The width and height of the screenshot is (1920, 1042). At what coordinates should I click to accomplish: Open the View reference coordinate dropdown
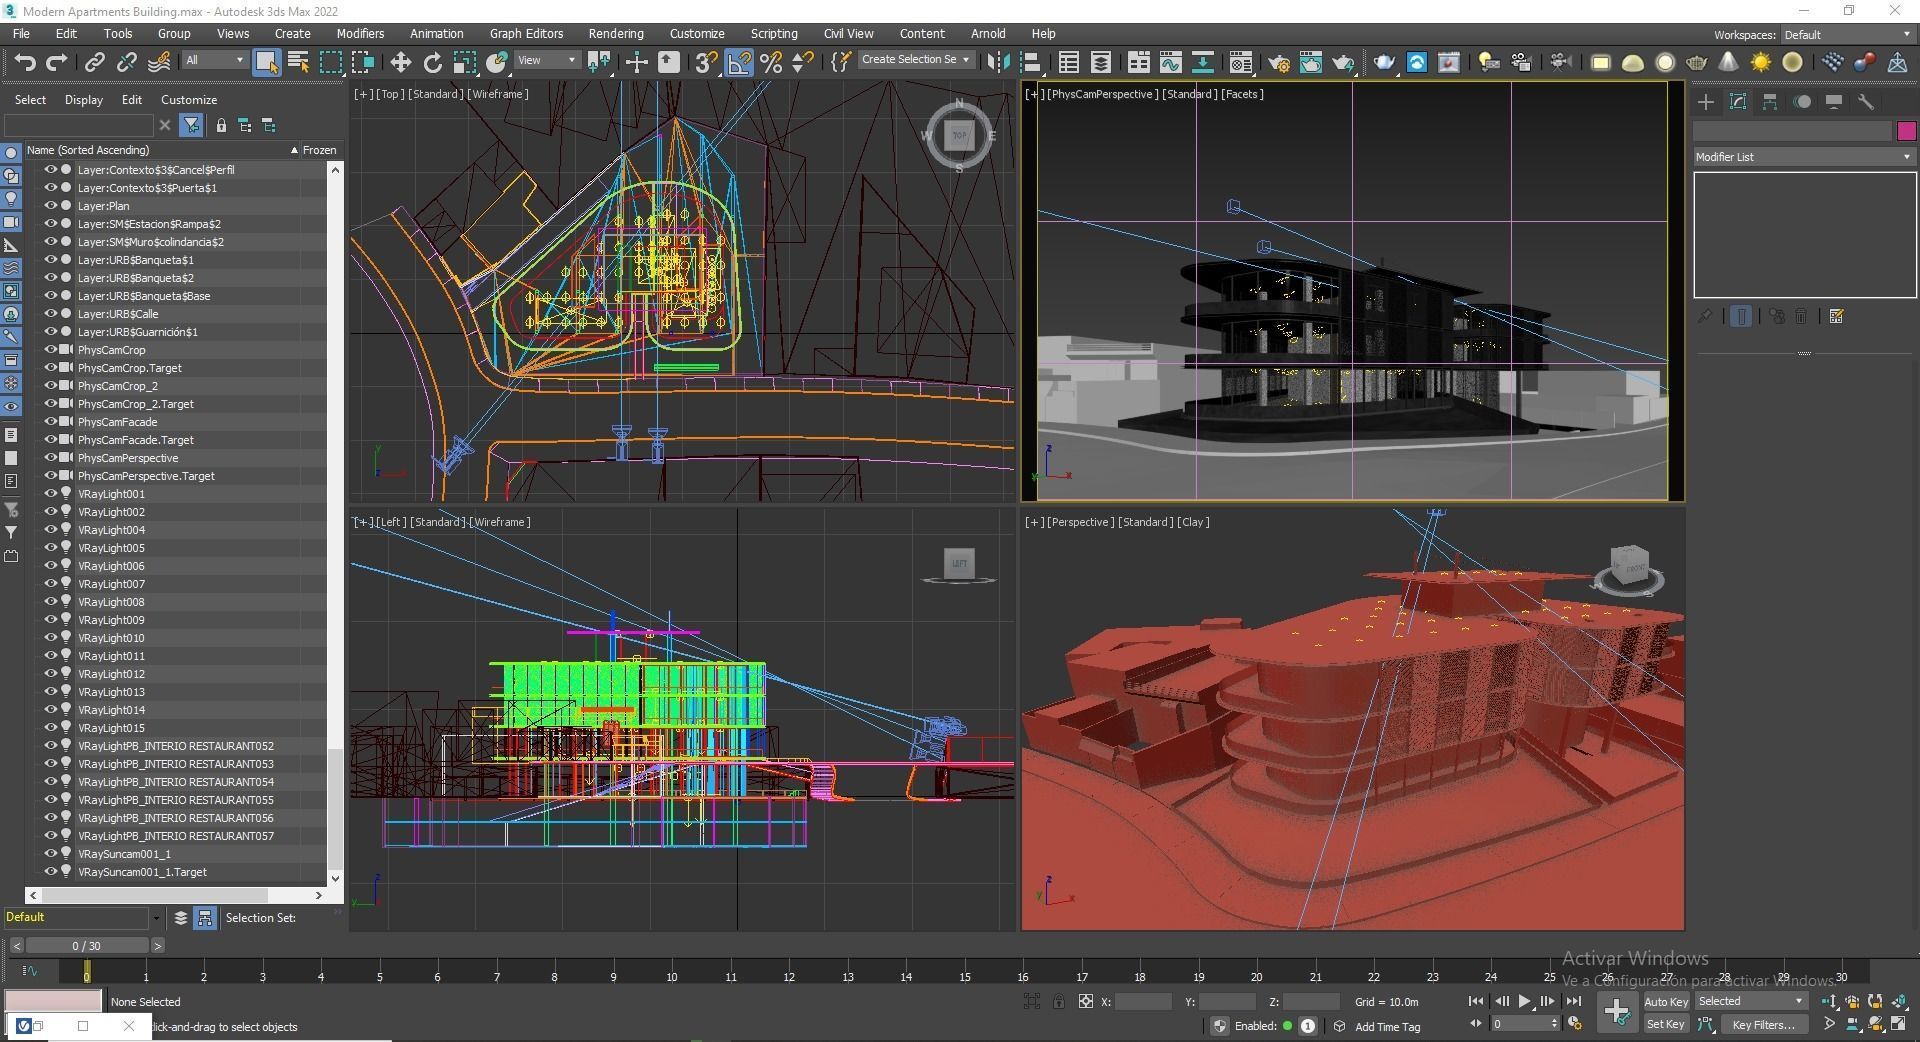click(546, 60)
